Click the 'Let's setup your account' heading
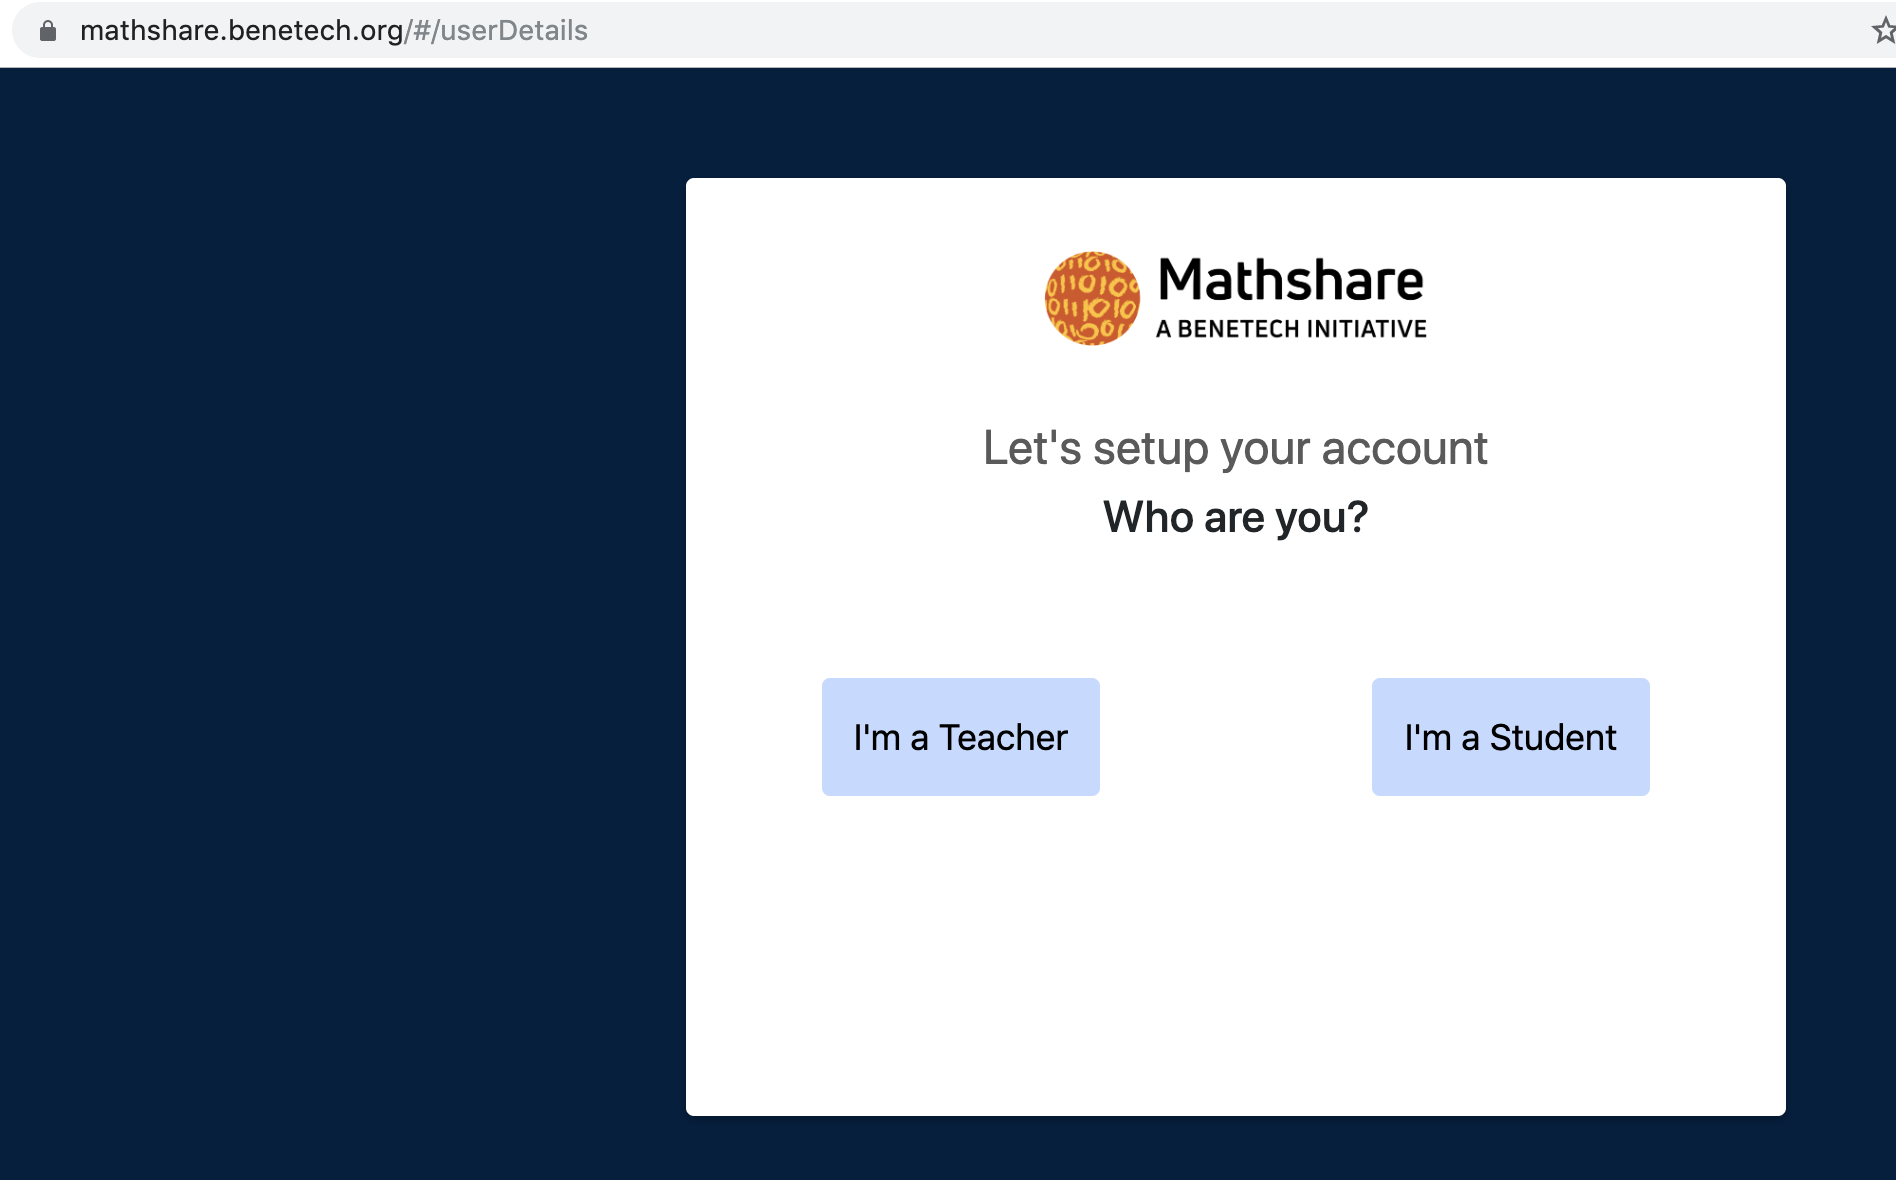This screenshot has width=1896, height=1180. 1234,448
